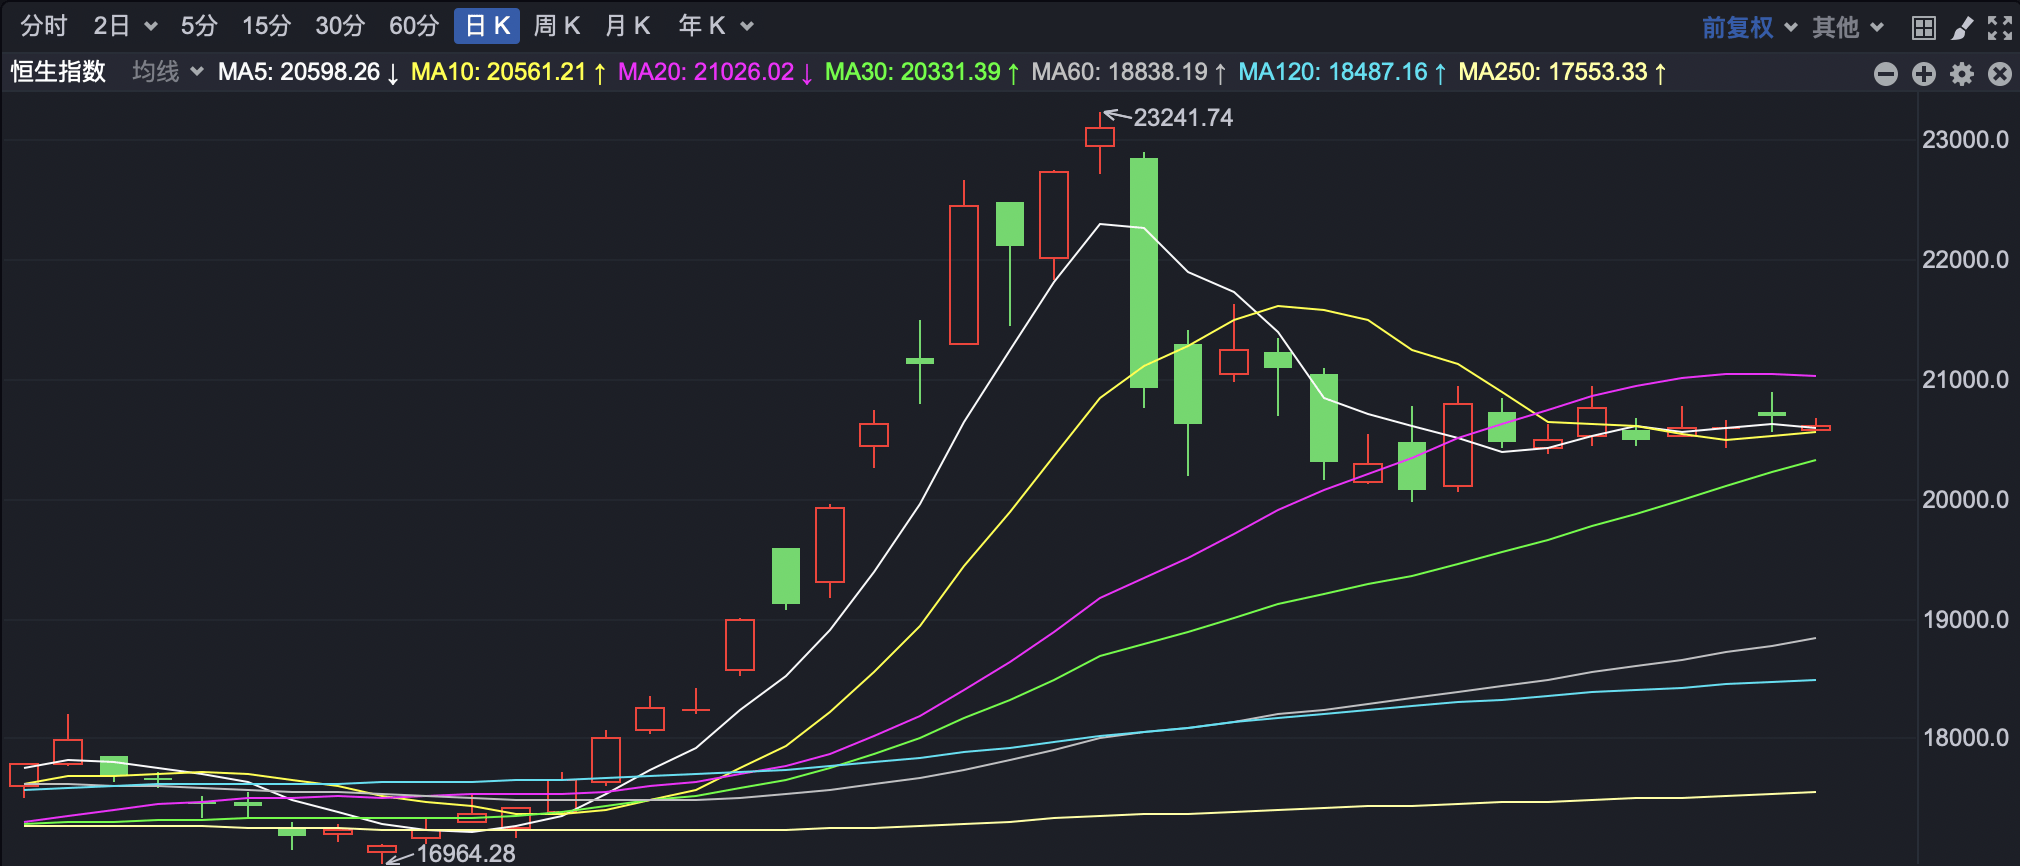Click the tall green candle below the peak
The width and height of the screenshot is (2020, 866).
click(1144, 273)
